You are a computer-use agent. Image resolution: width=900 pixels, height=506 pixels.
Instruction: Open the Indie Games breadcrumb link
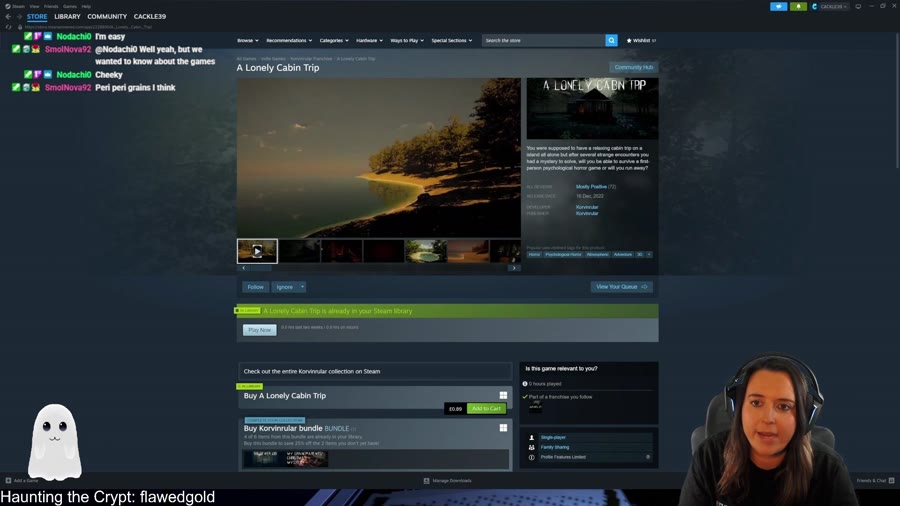point(273,59)
